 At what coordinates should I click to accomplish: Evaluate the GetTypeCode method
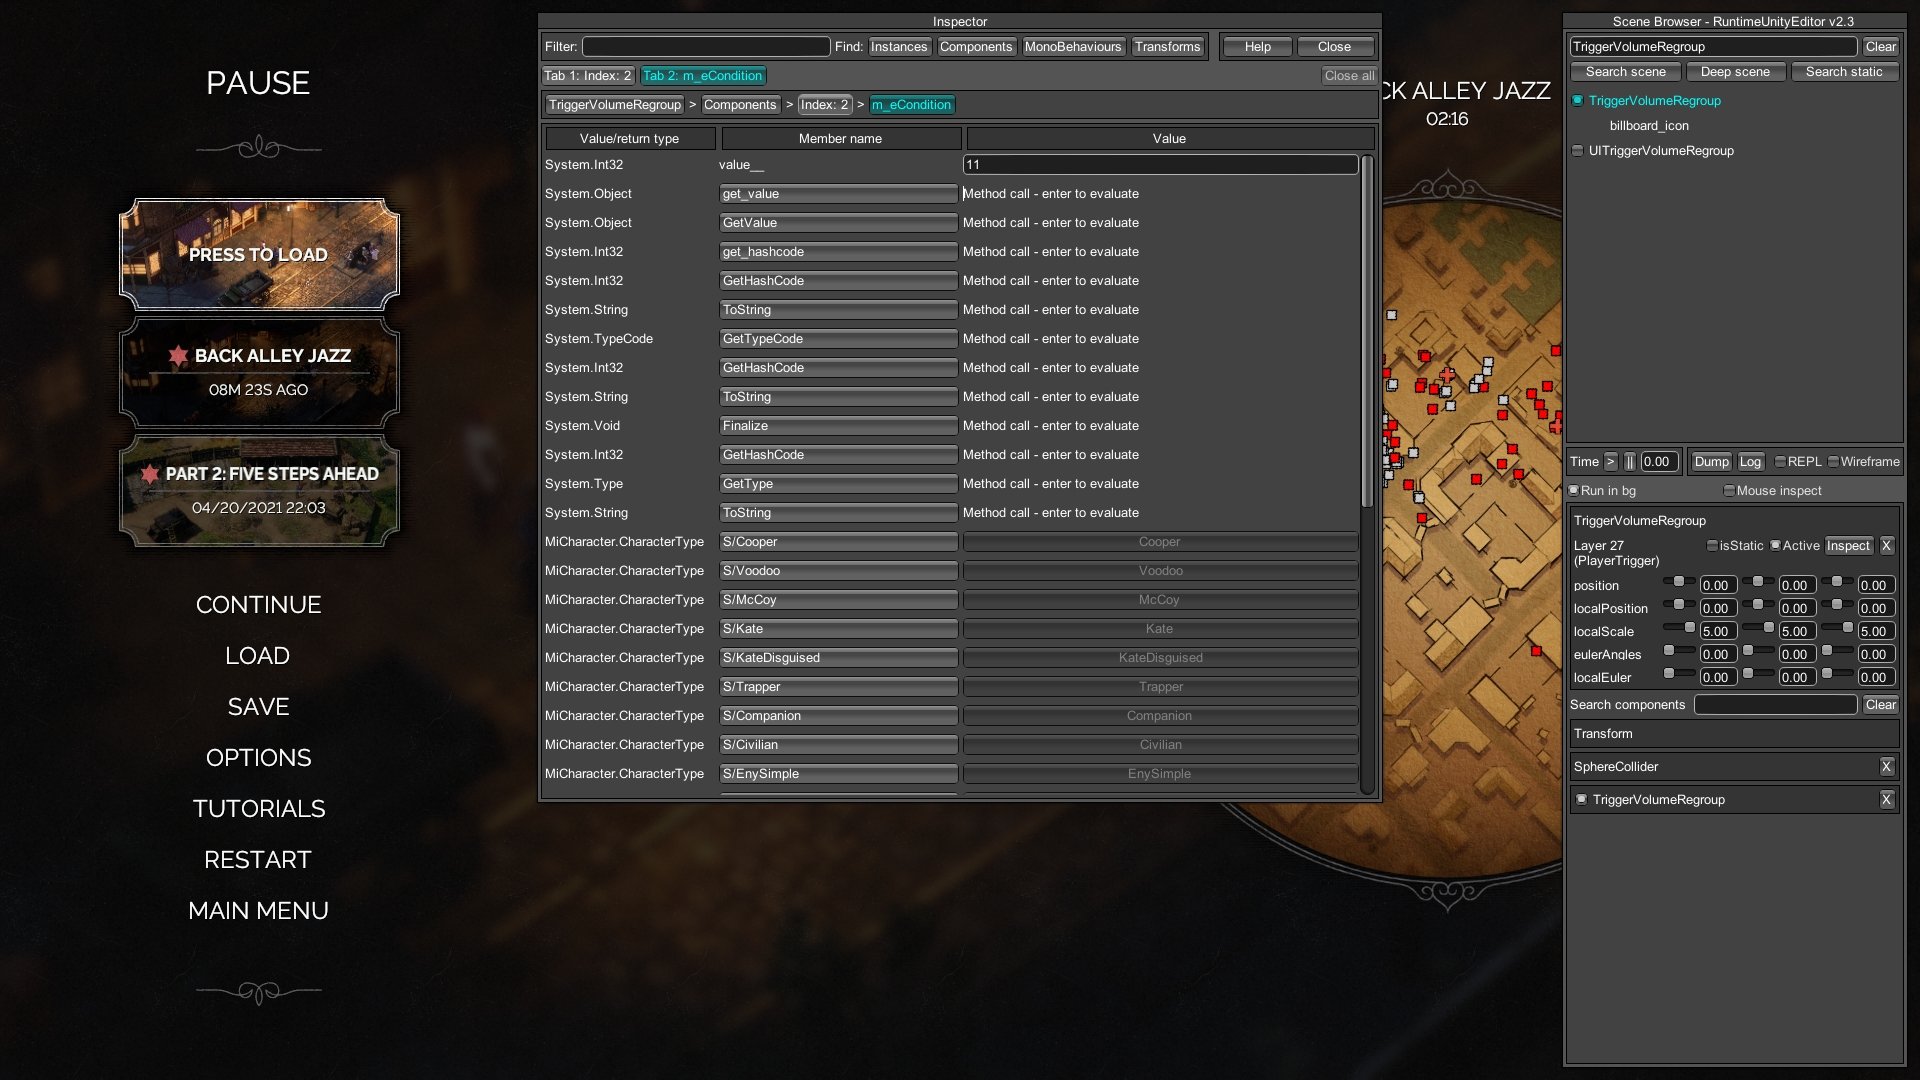[x=838, y=338]
